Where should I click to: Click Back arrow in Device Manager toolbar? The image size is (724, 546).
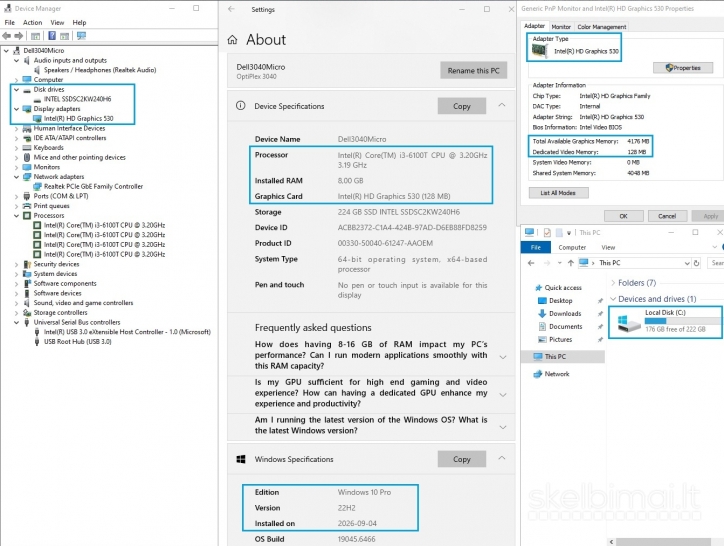[x=6, y=36]
